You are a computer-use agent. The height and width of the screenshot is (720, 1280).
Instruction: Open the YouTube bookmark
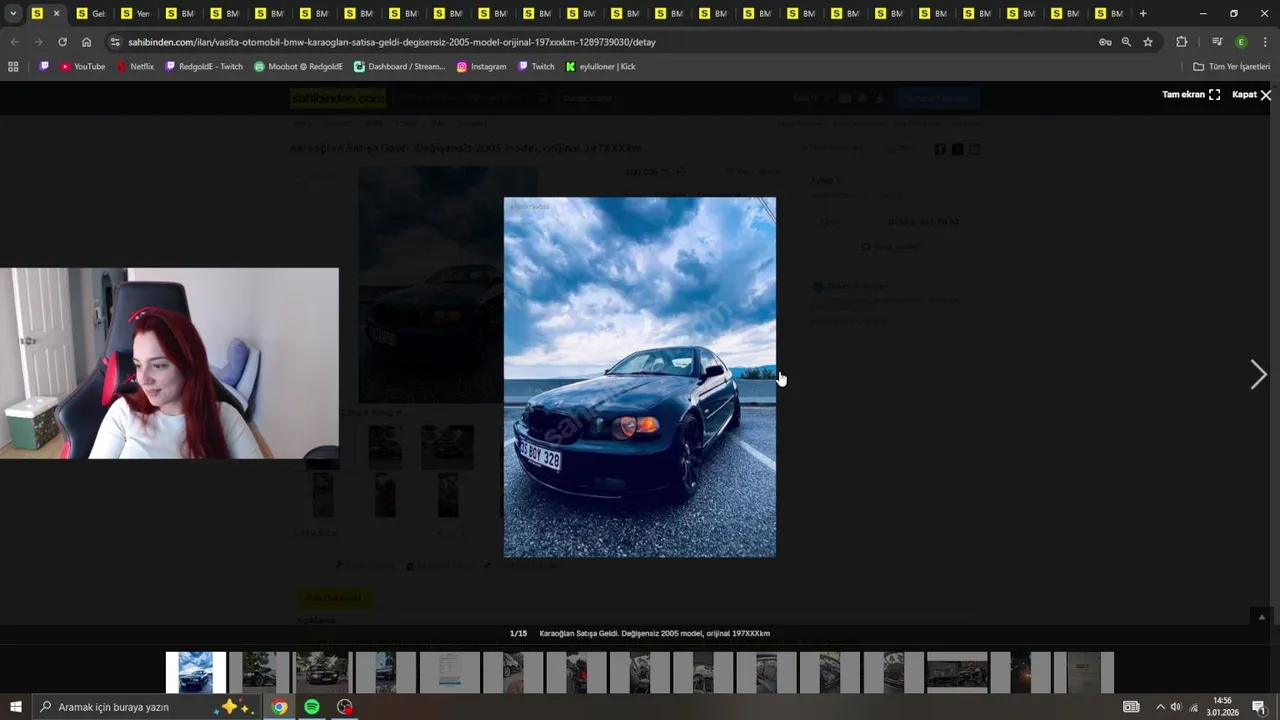click(82, 66)
